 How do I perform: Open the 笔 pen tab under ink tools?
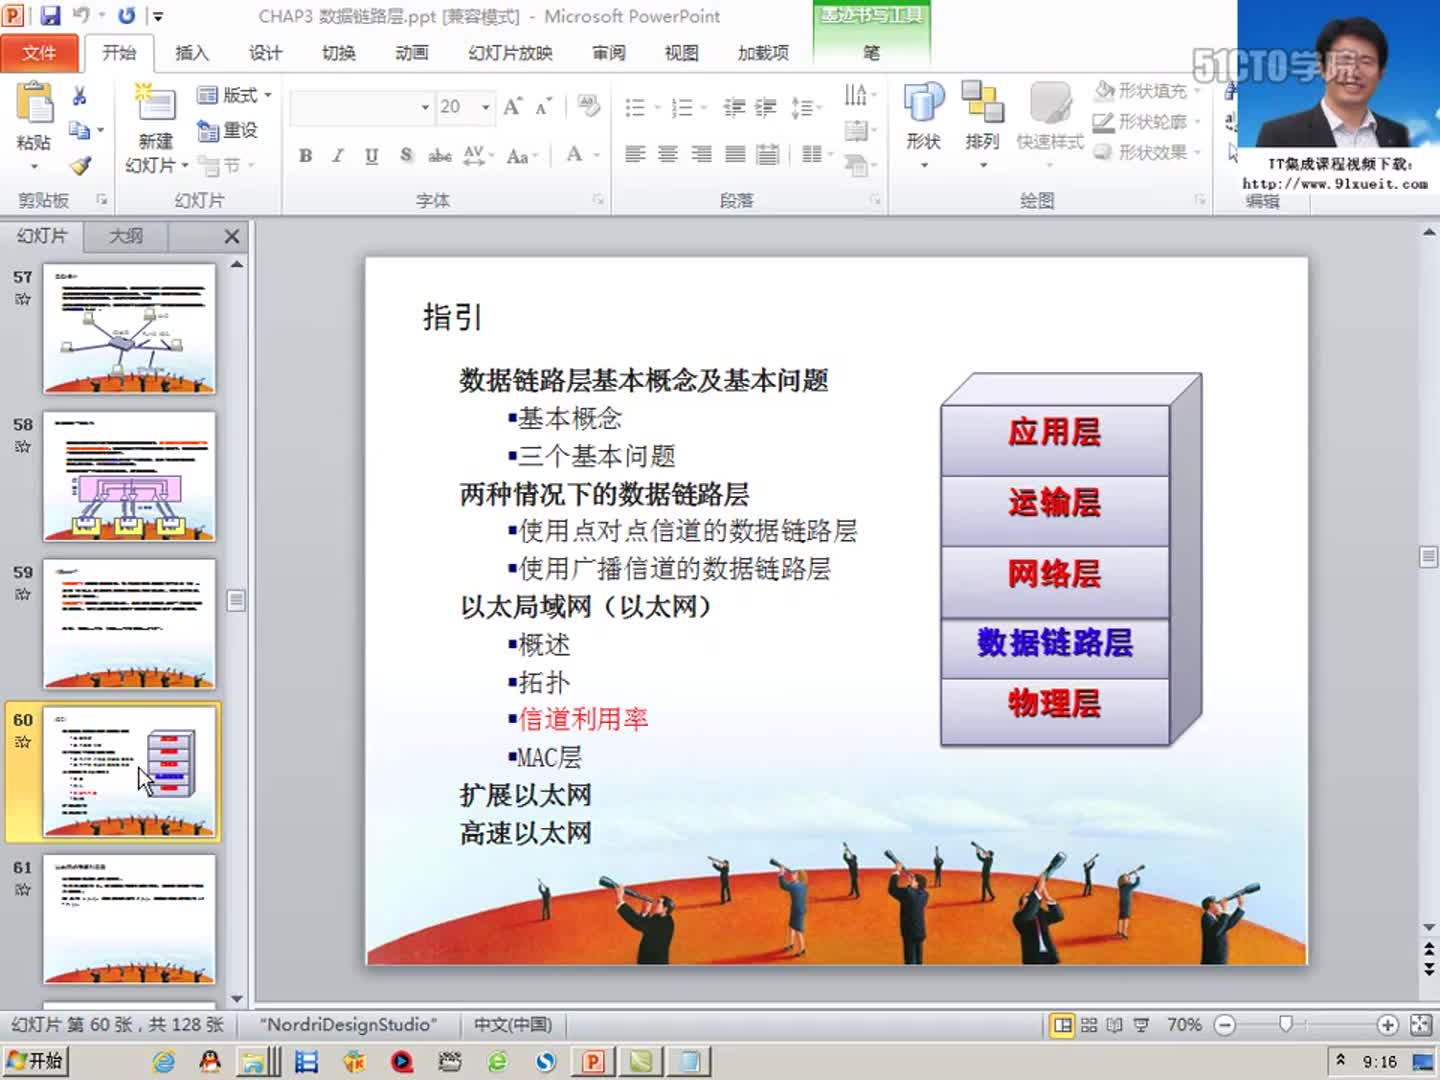(x=871, y=52)
